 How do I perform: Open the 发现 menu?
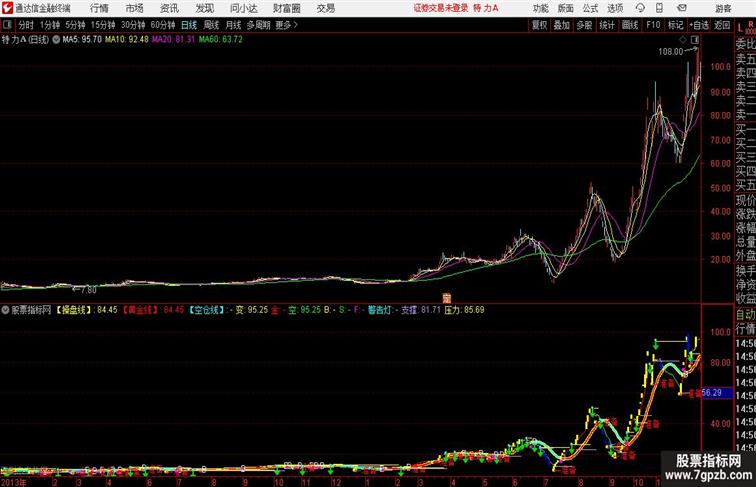click(x=204, y=8)
